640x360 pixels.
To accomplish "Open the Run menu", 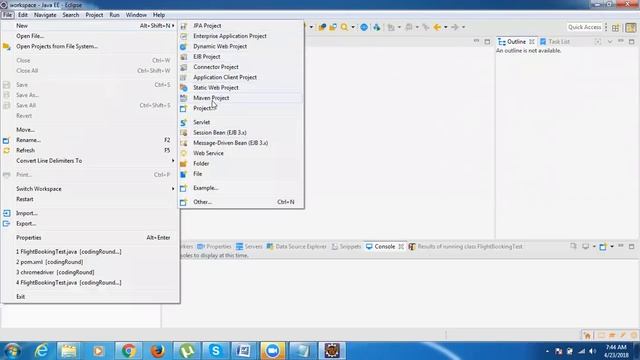I will pos(115,15).
